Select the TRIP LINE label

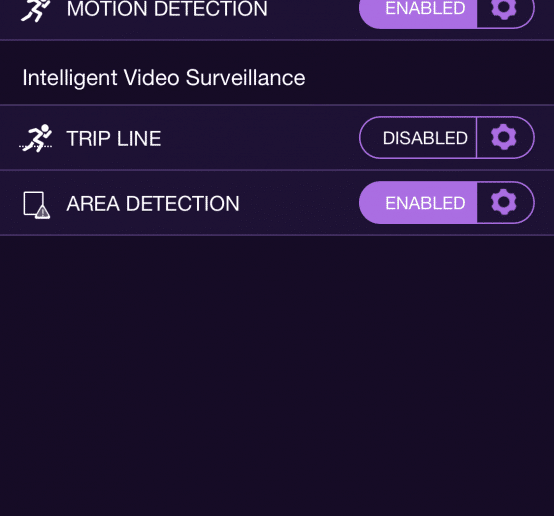pyautogui.click(x=114, y=138)
